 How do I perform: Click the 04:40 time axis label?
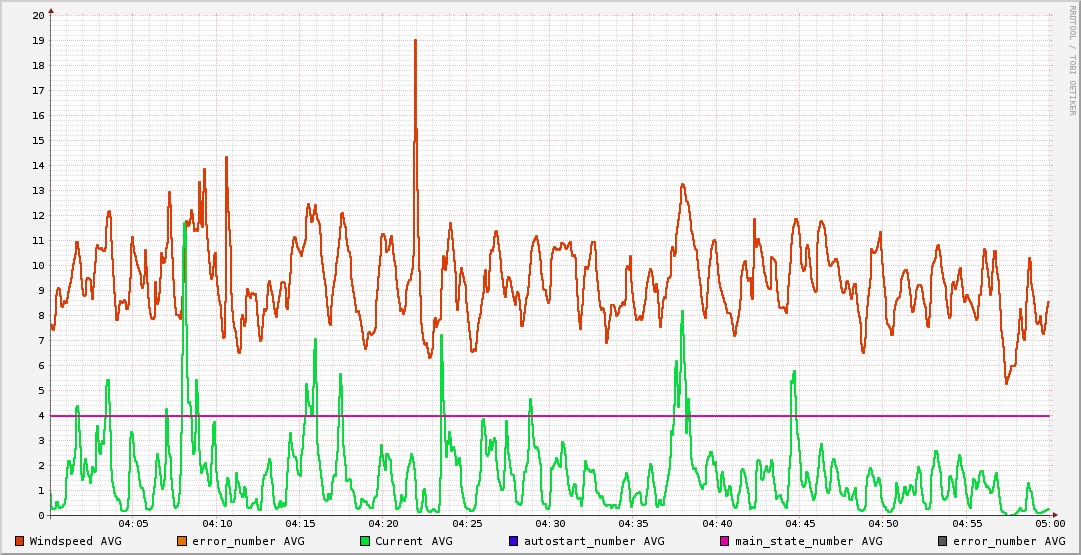click(x=716, y=525)
